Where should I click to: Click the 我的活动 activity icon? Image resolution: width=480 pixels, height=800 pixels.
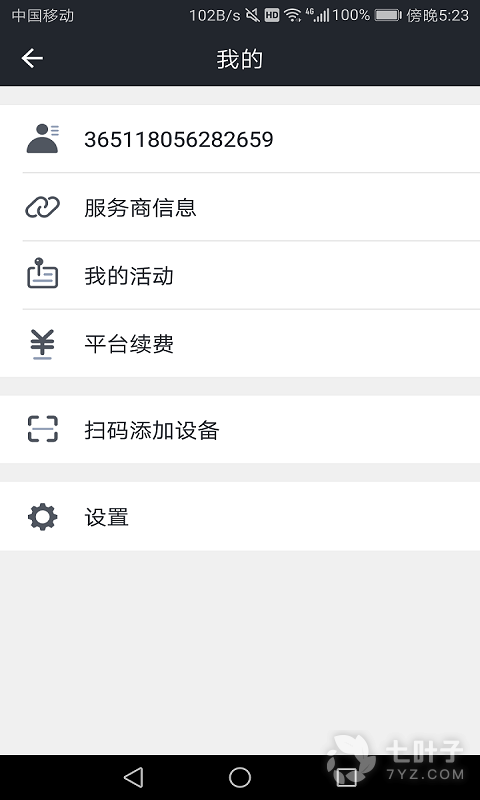pos(42,273)
